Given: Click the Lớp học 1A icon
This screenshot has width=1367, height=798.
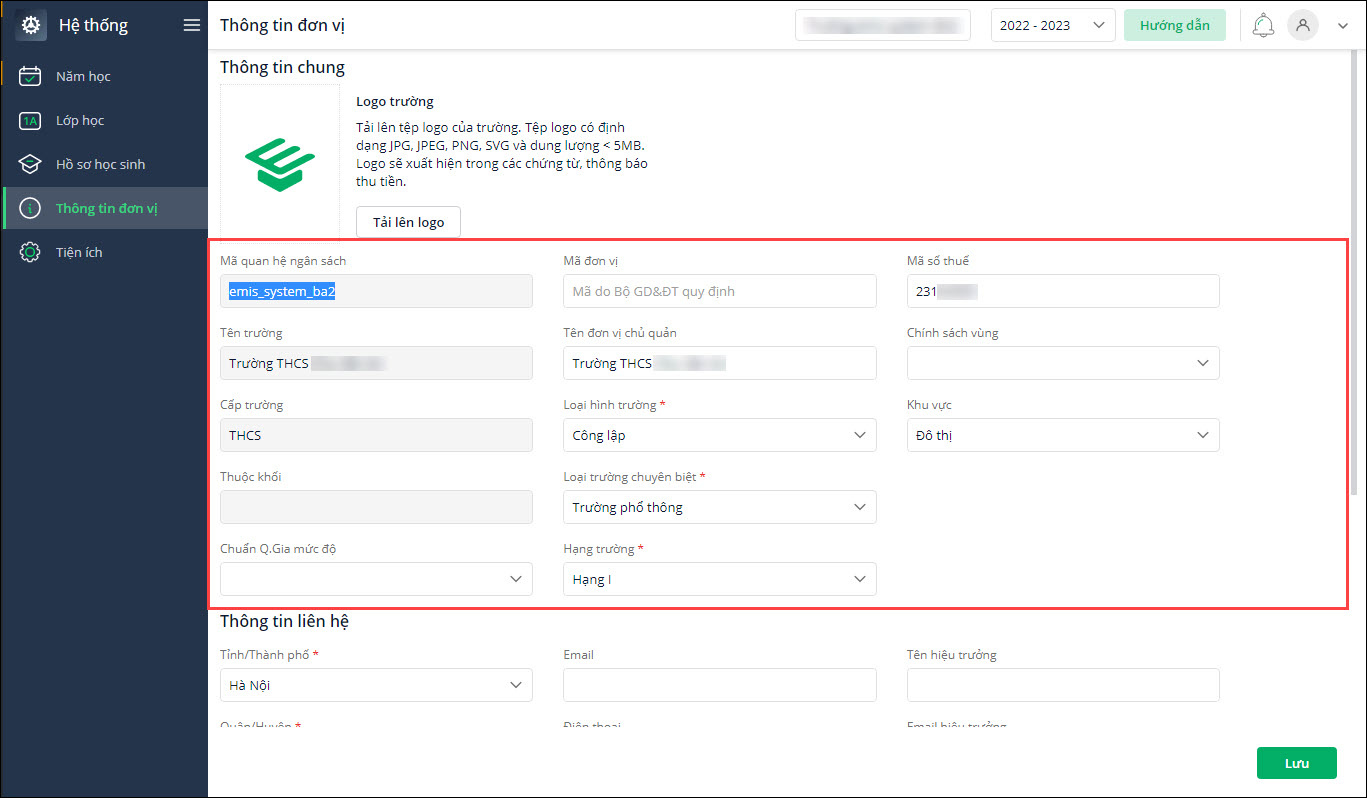Looking at the screenshot, I should (x=30, y=120).
